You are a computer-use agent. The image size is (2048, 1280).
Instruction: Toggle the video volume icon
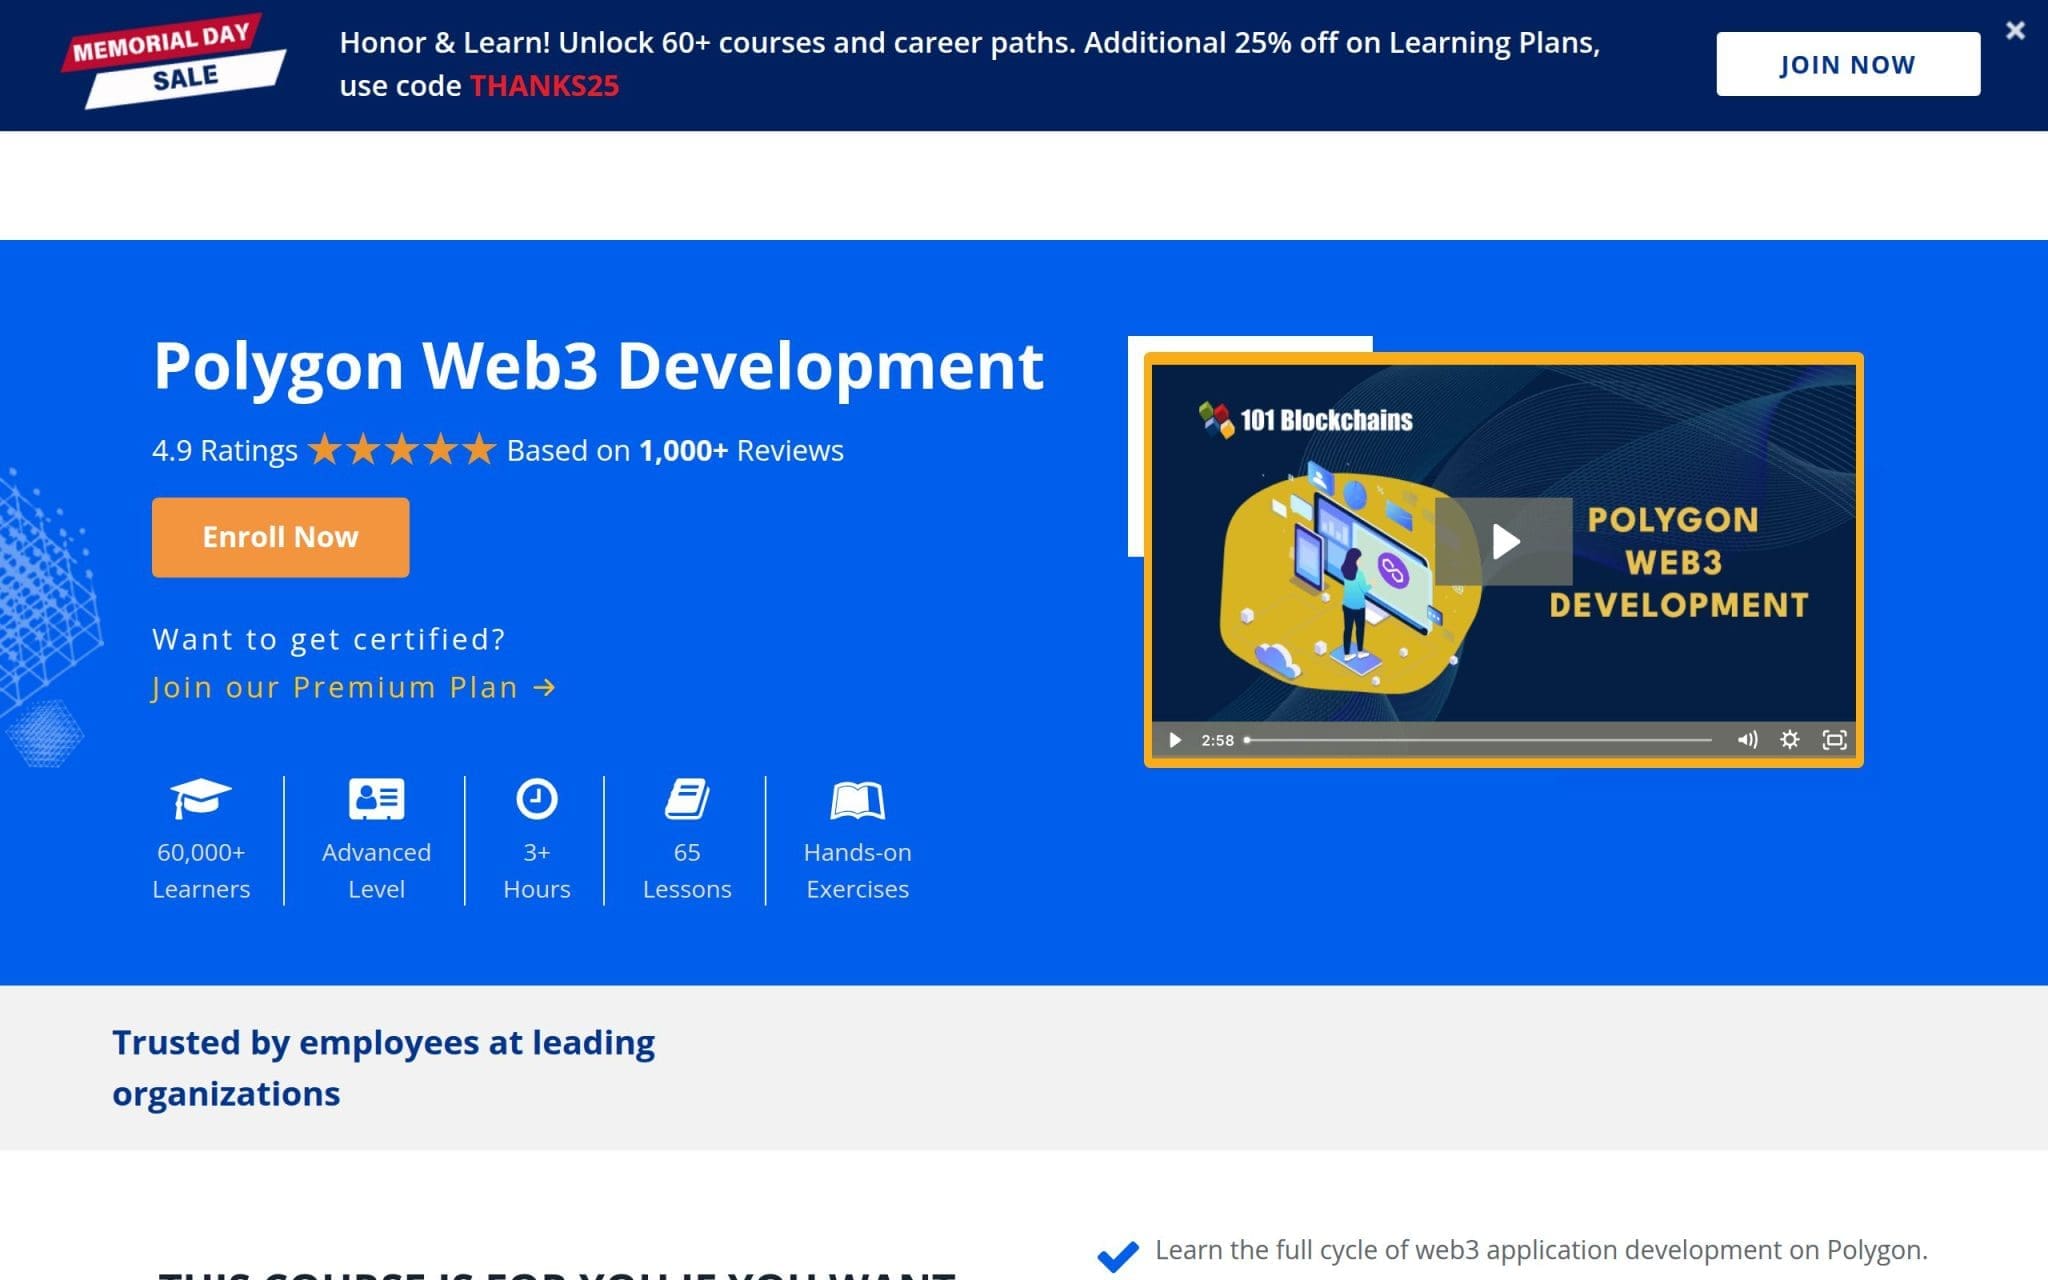(1747, 740)
